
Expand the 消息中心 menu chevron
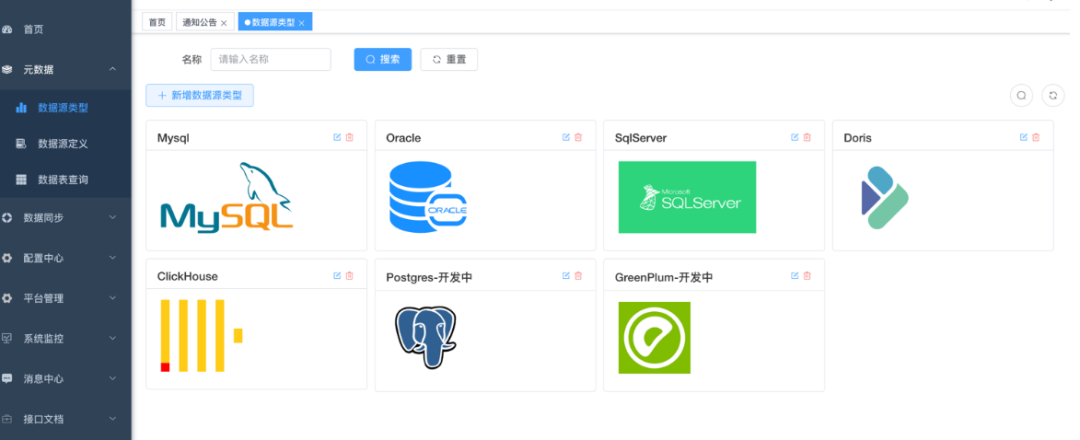112,378
